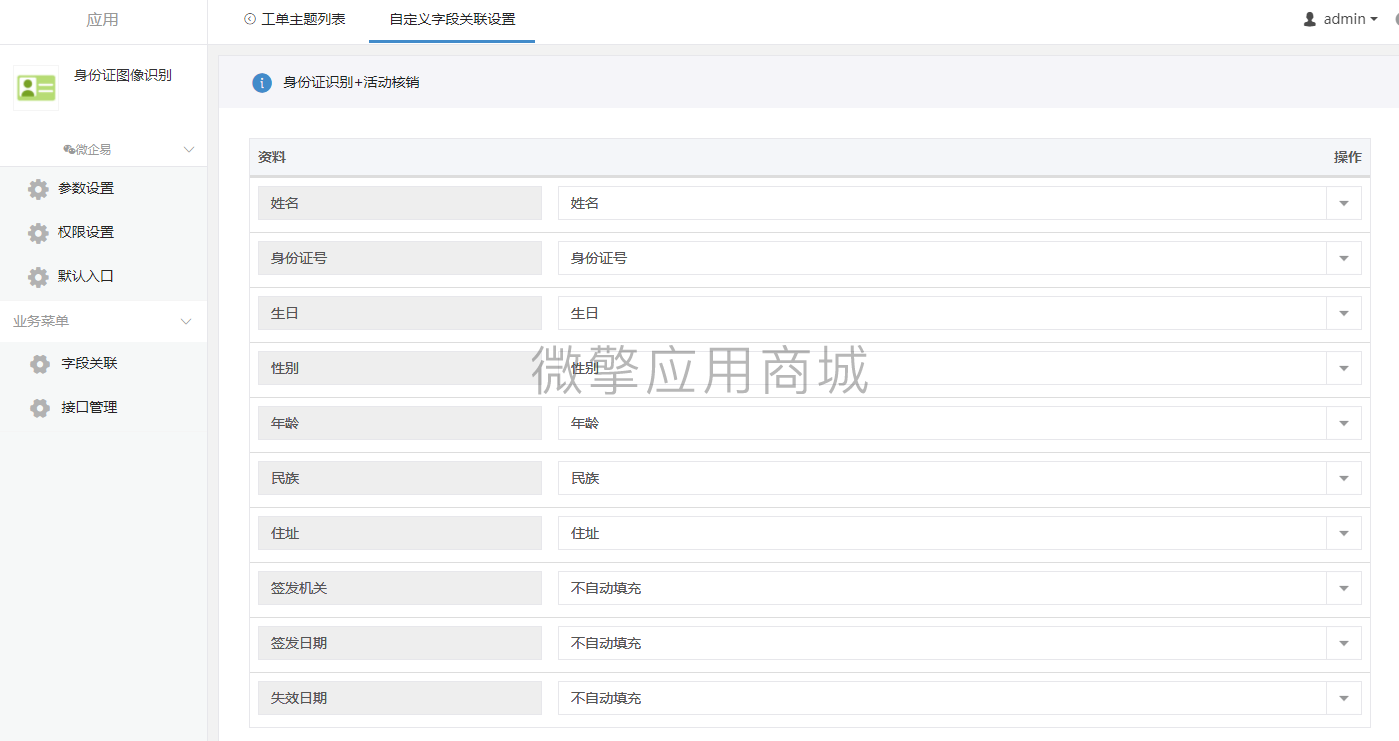Click gear icon beside 参数设置
This screenshot has height=741, width=1399.
pyautogui.click(x=38, y=189)
